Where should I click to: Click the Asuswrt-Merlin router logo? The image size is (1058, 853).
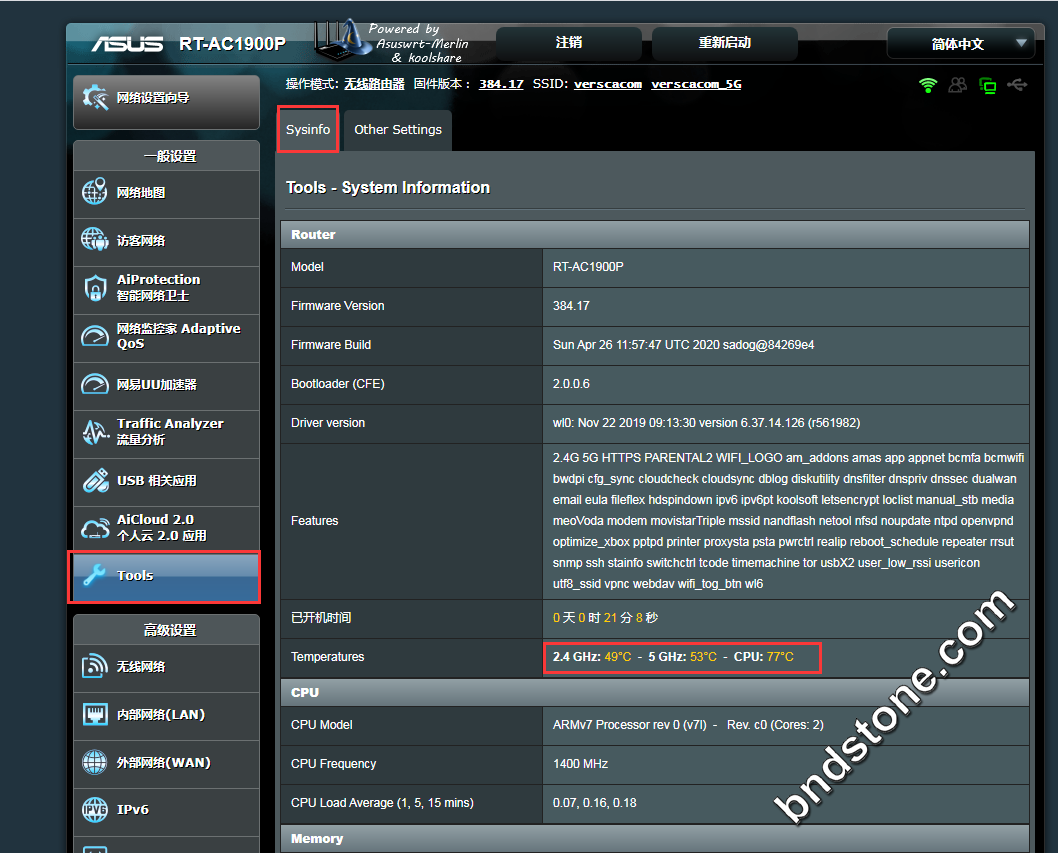click(x=344, y=40)
